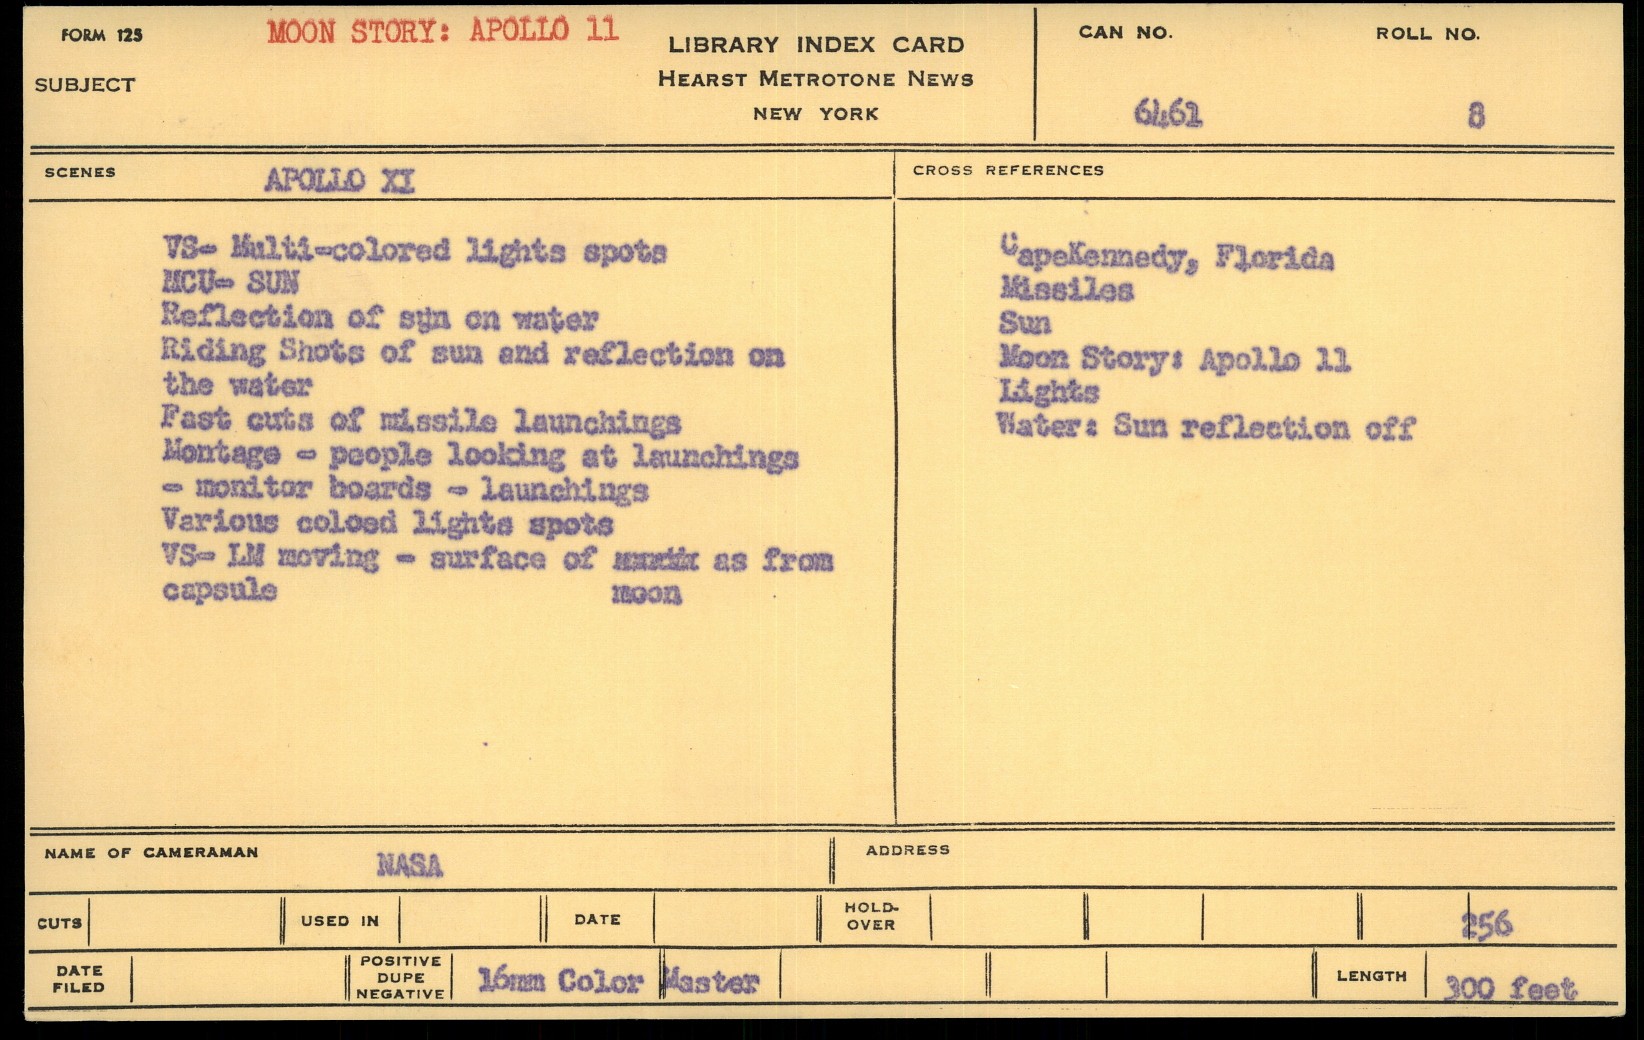Click the cameraman name 'NASA'
The height and width of the screenshot is (1040, 1644).
[x=409, y=865]
